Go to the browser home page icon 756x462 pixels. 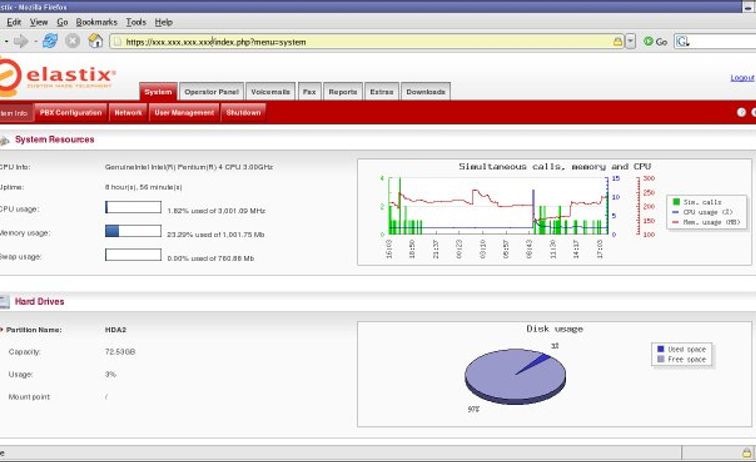95,41
